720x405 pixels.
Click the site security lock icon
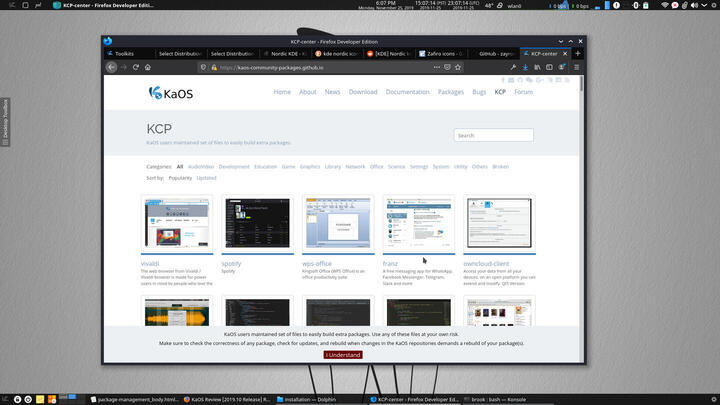tap(214, 68)
